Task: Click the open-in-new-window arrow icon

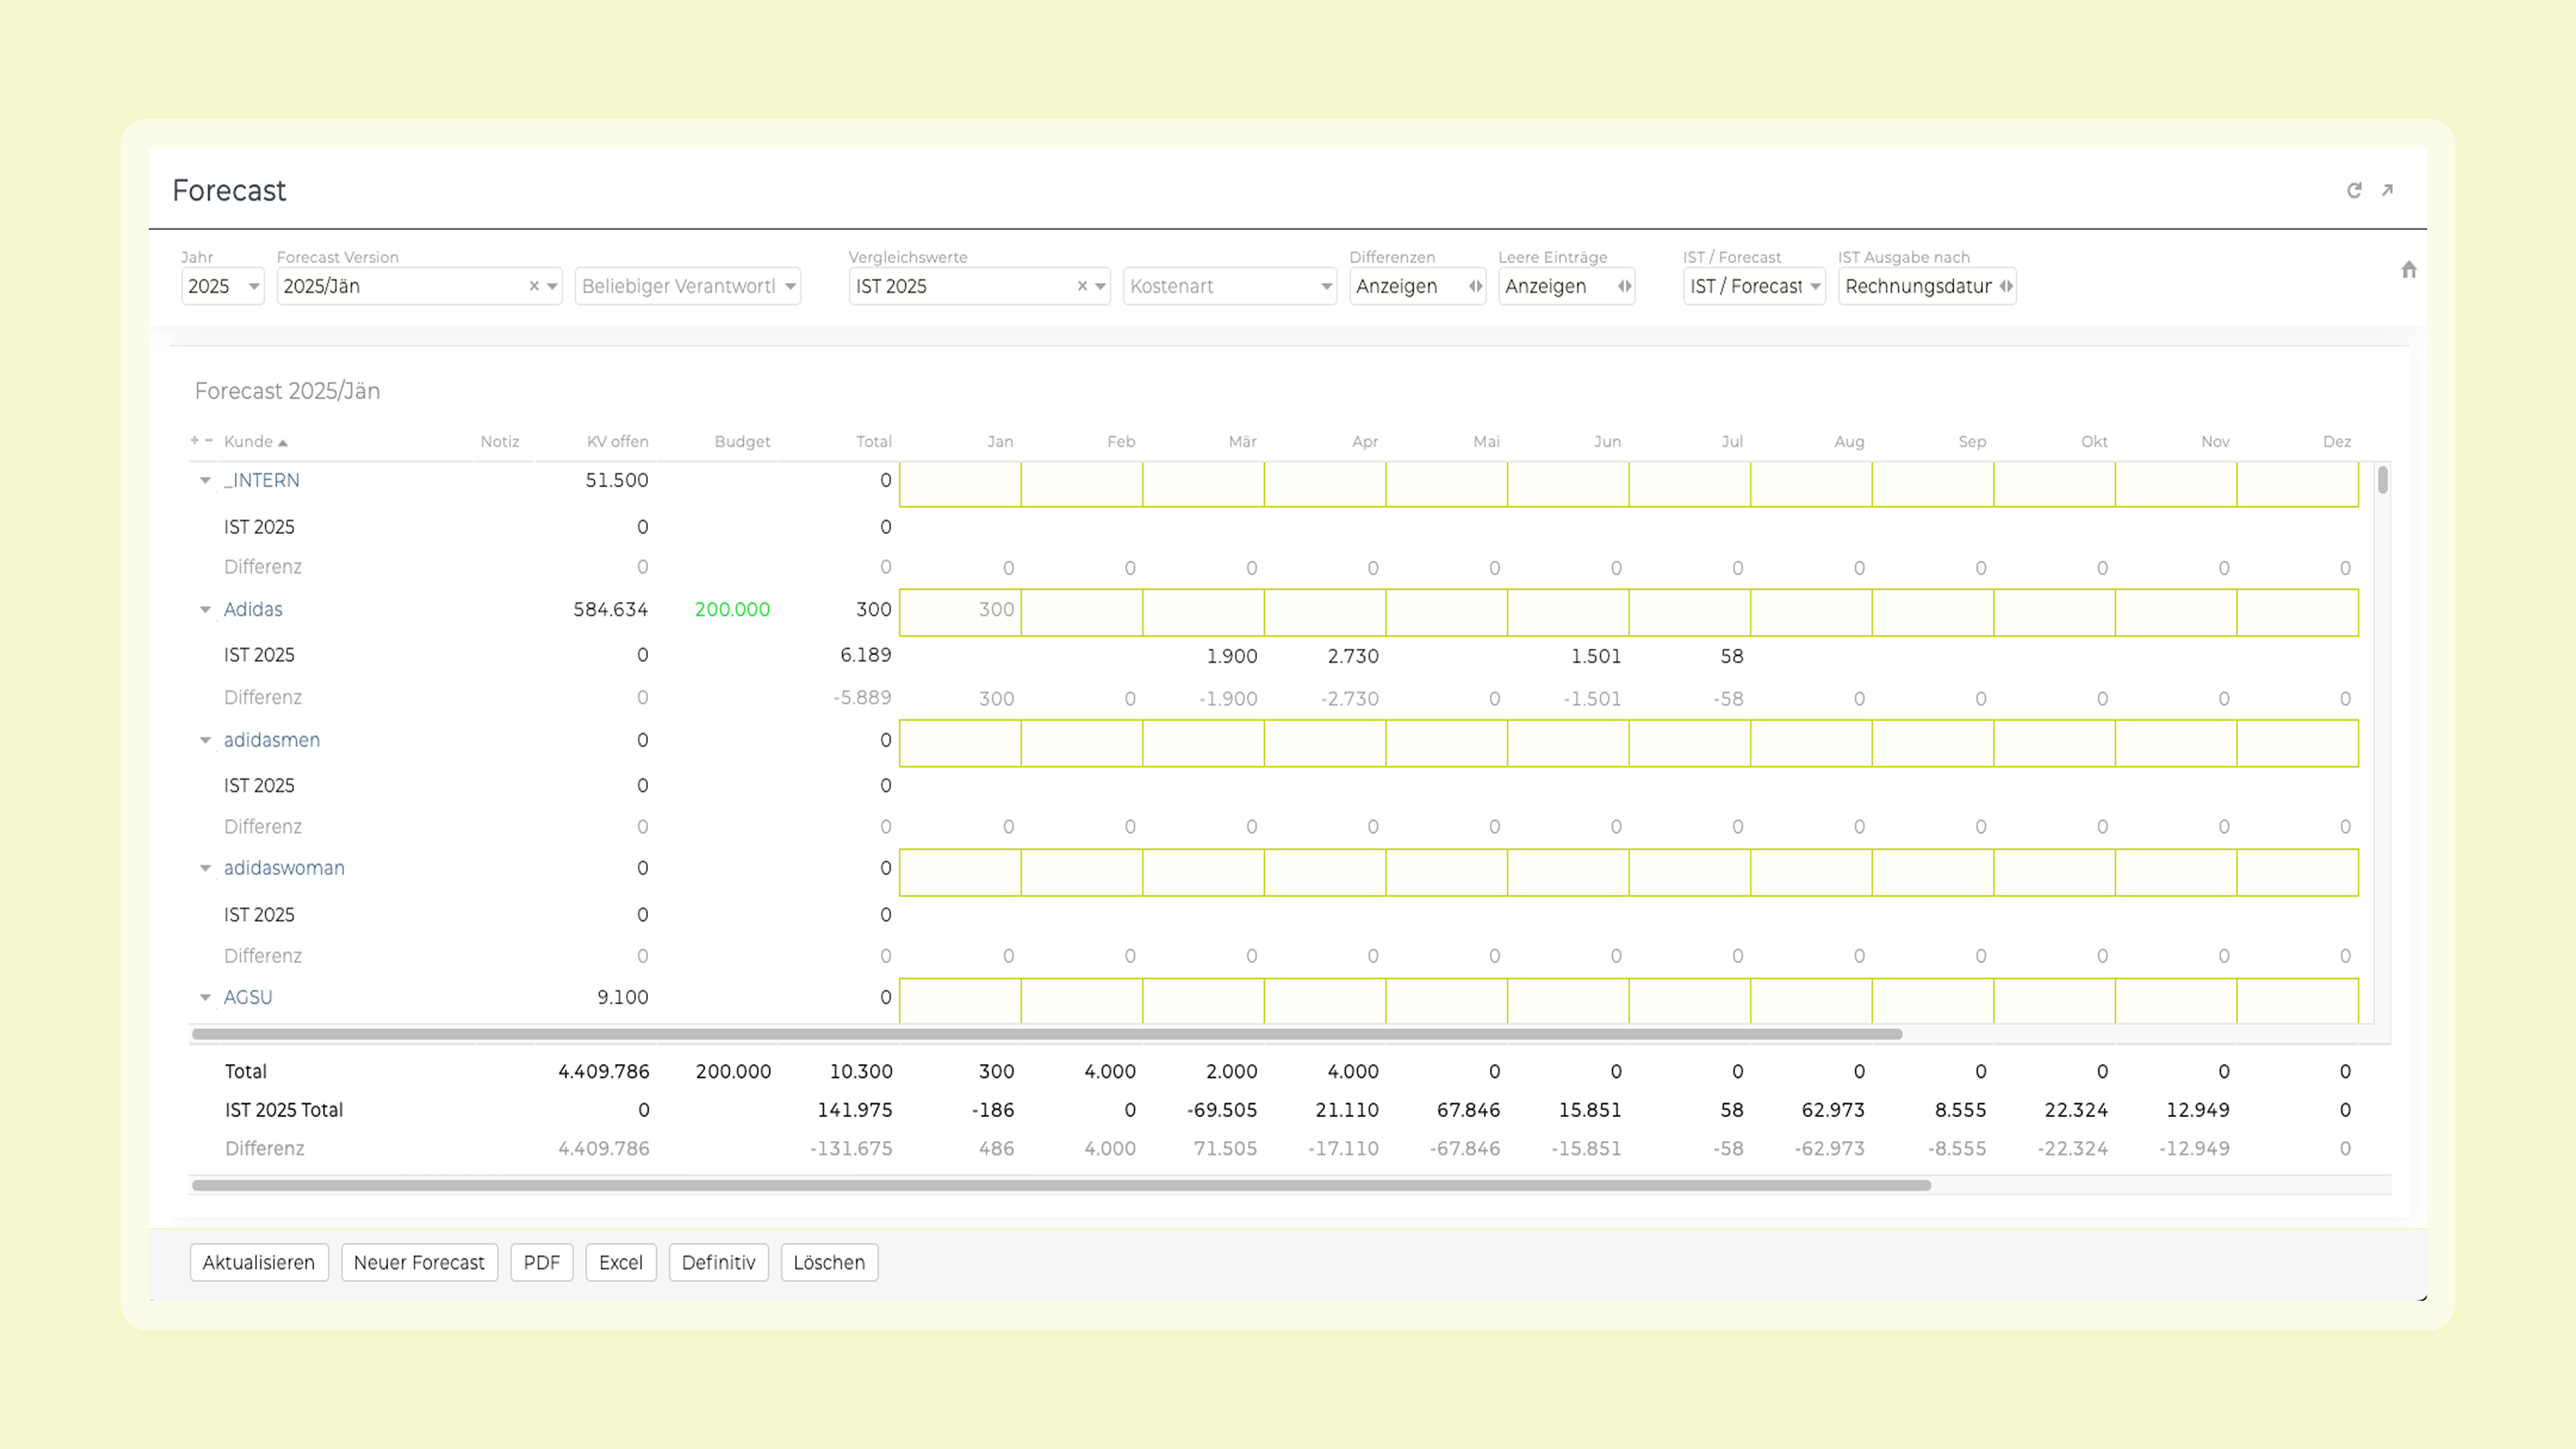Action: 2387,190
